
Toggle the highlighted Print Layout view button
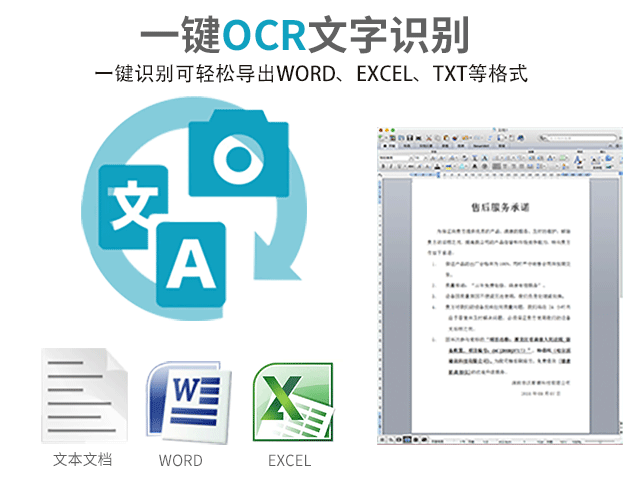click(409, 438)
